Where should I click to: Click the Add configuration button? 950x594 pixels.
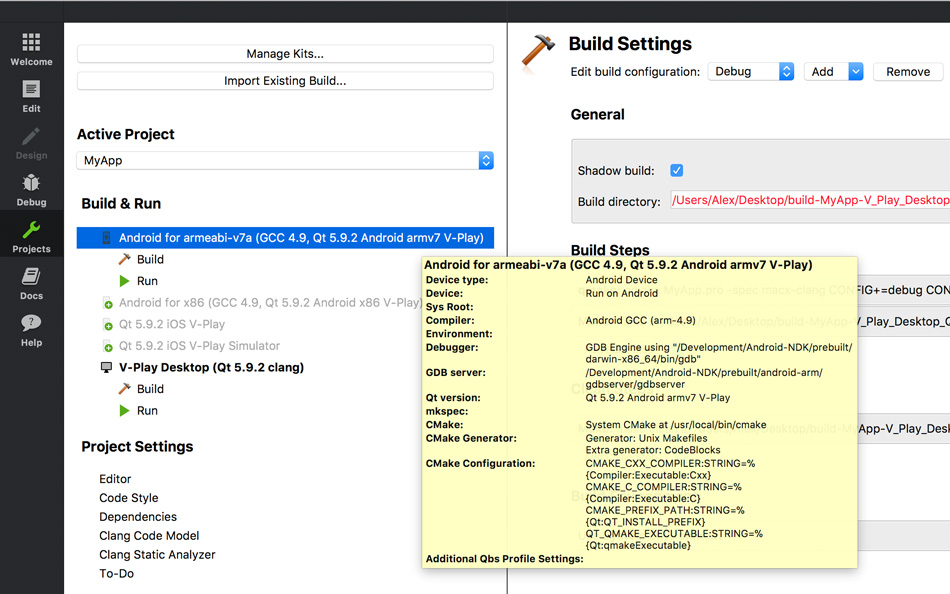point(826,72)
